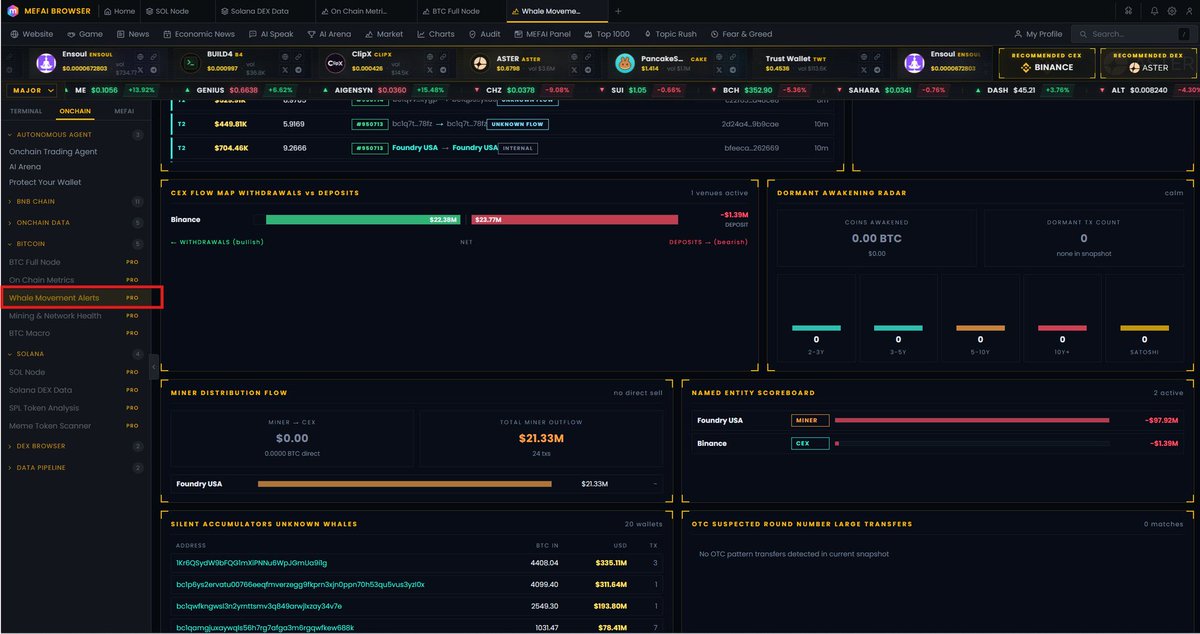Image resolution: width=1200 pixels, height=634 pixels.
Task: Open Meme Token Scanner
Action: pos(76,426)
